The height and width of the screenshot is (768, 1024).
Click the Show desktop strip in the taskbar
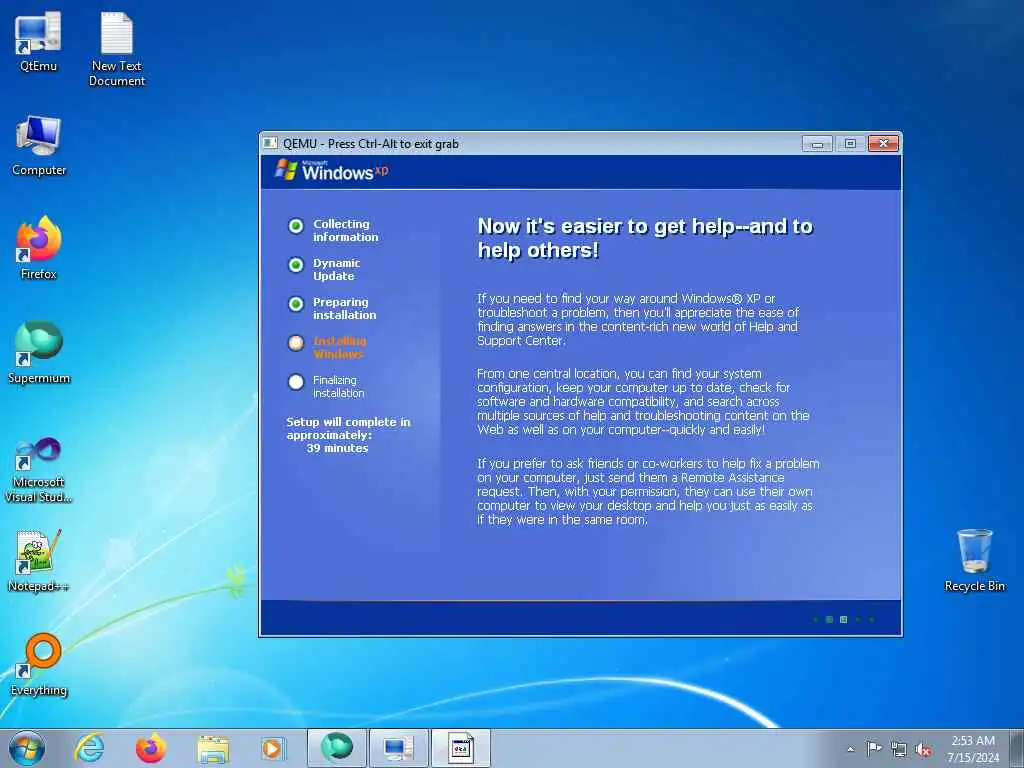click(1017, 748)
